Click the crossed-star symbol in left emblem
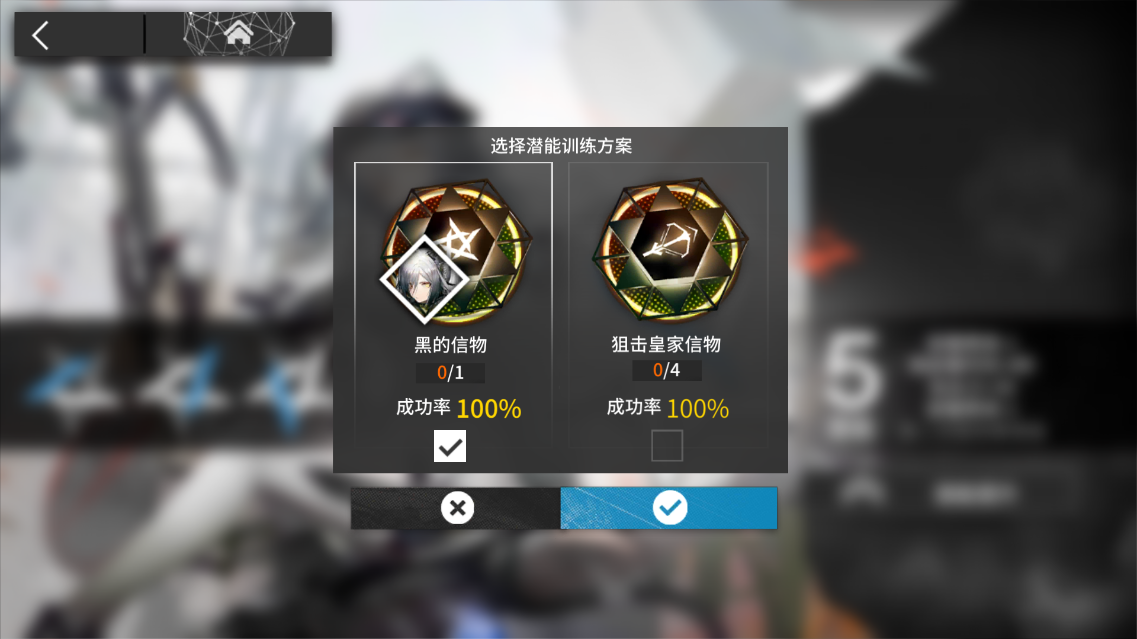1137x639 pixels. (x=460, y=239)
